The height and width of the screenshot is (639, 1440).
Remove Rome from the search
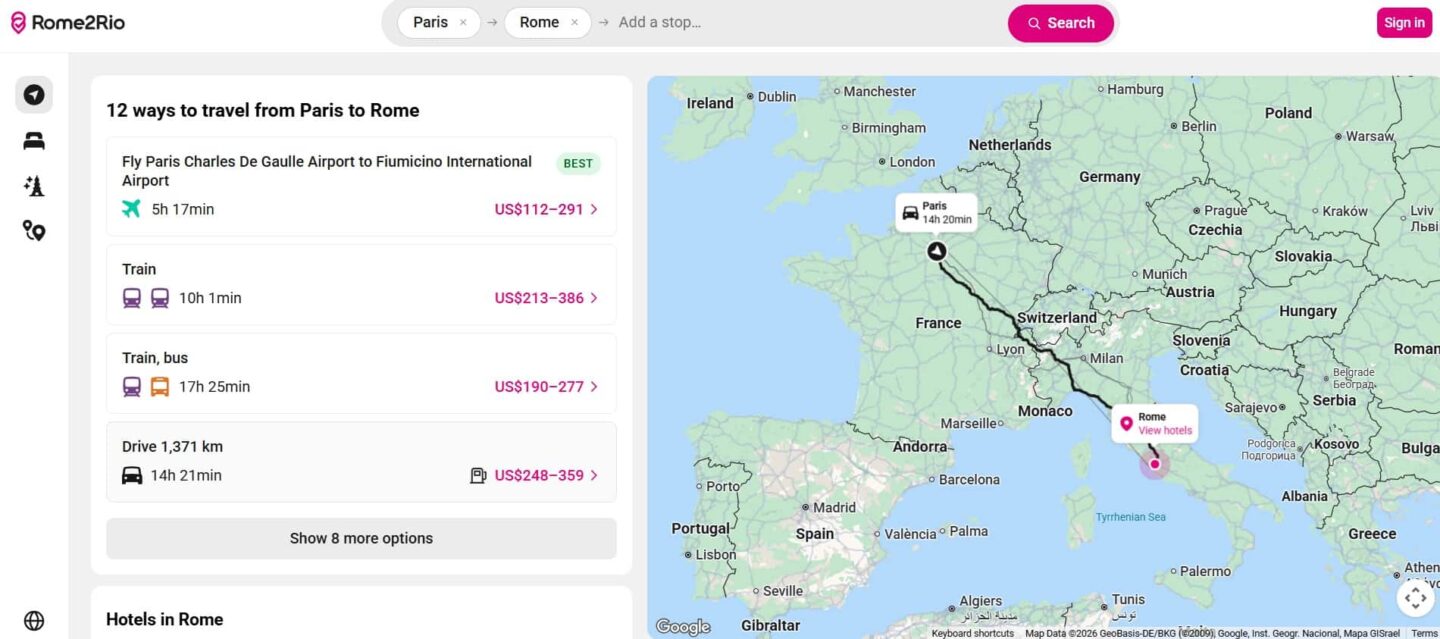click(574, 22)
